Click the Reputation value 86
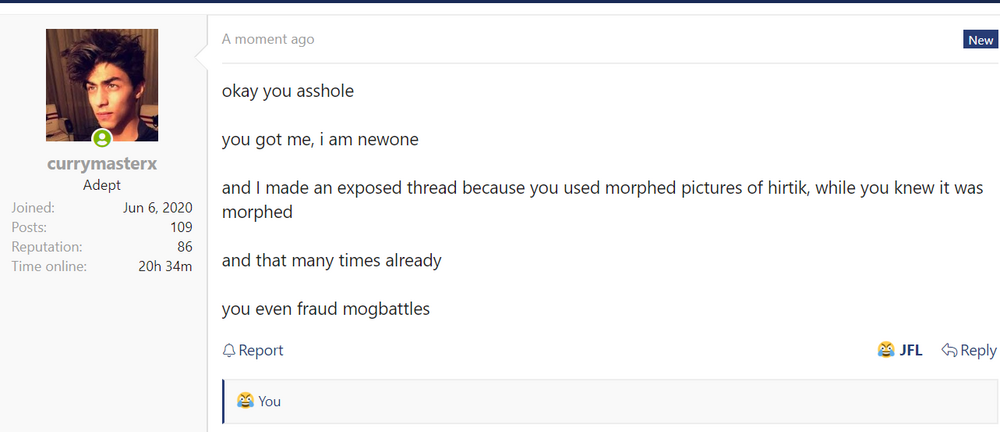This screenshot has height=432, width=1000. [183, 246]
